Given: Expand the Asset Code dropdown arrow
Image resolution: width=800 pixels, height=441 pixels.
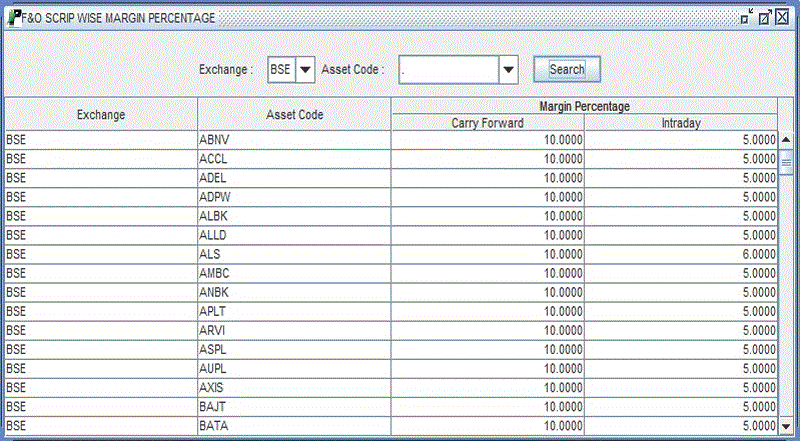Looking at the screenshot, I should click(x=508, y=70).
